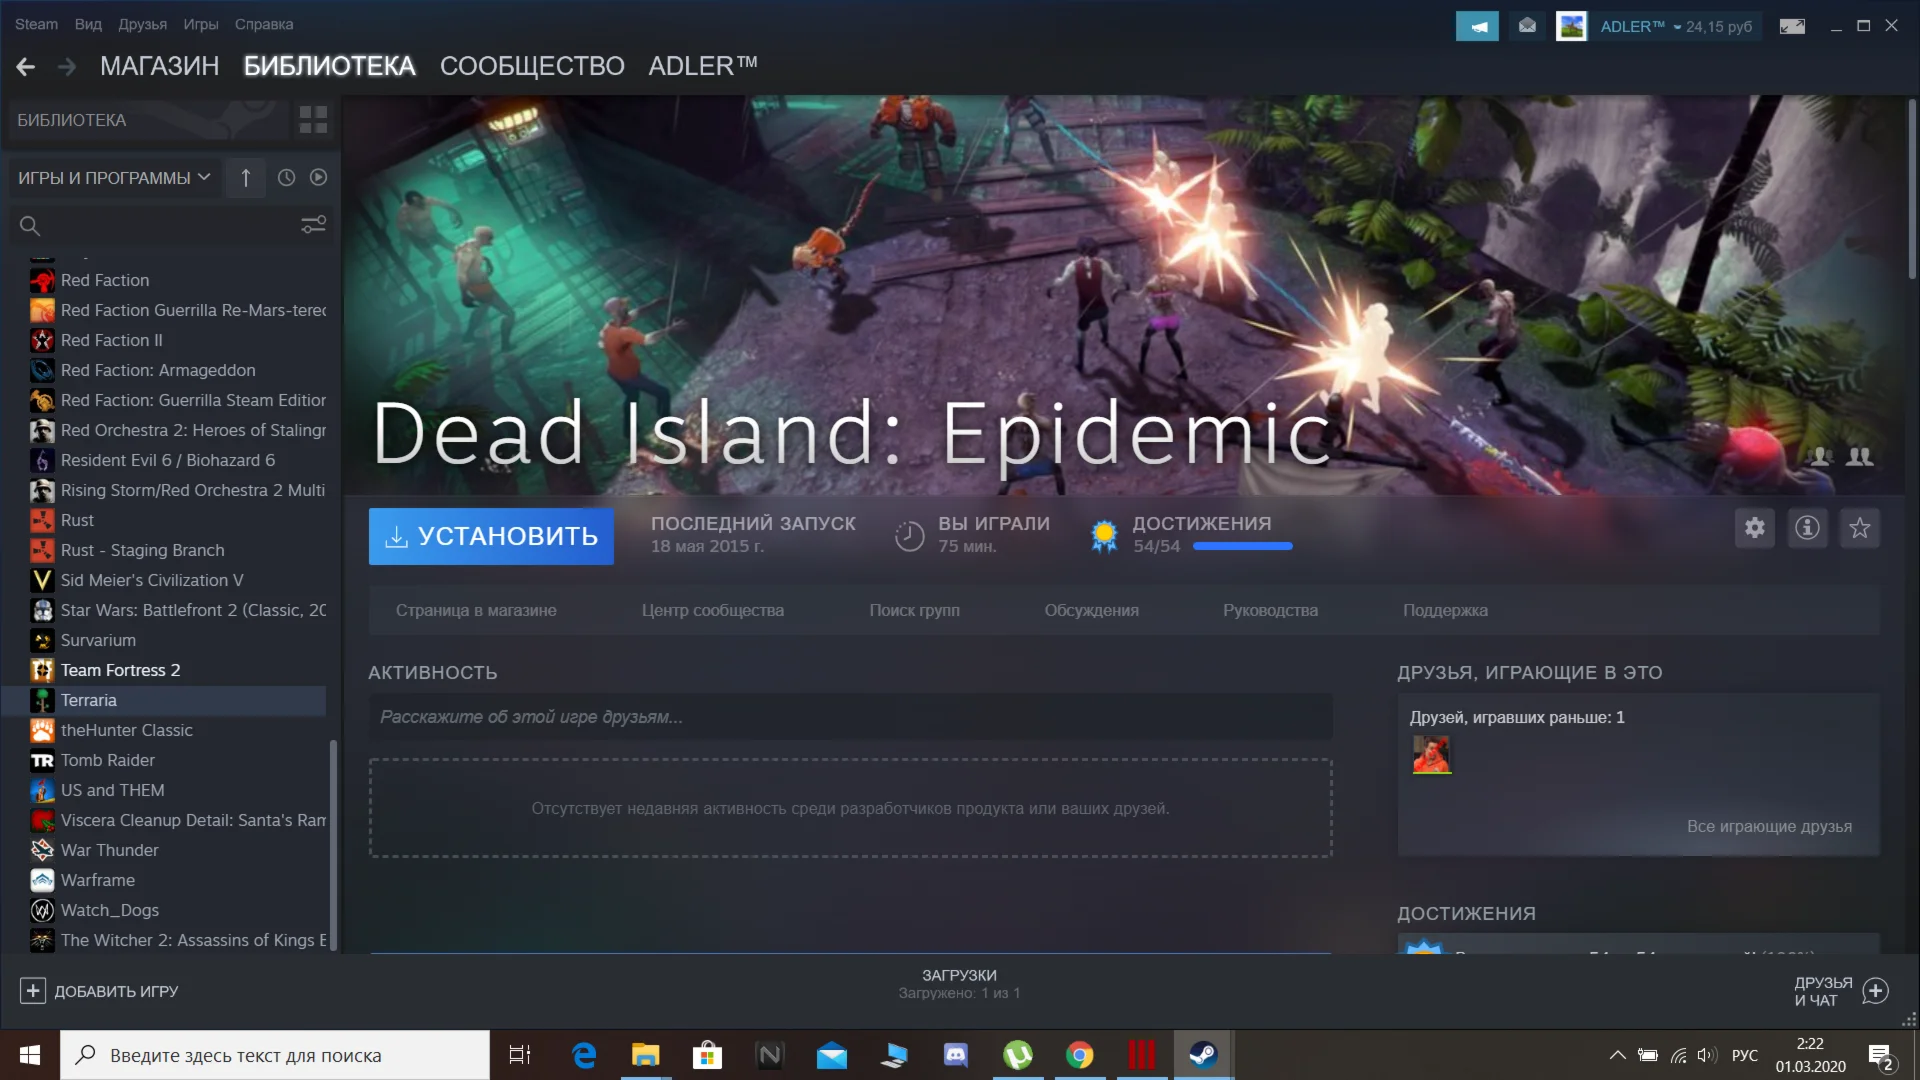The image size is (1920, 1080).
Task: Open the search filters icon in library sidebar
Action: point(313,224)
